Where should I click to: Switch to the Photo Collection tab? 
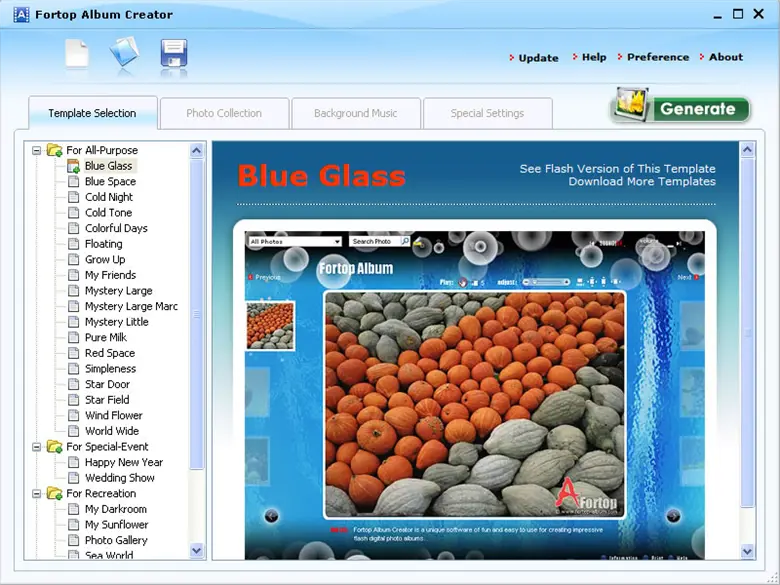[x=224, y=113]
